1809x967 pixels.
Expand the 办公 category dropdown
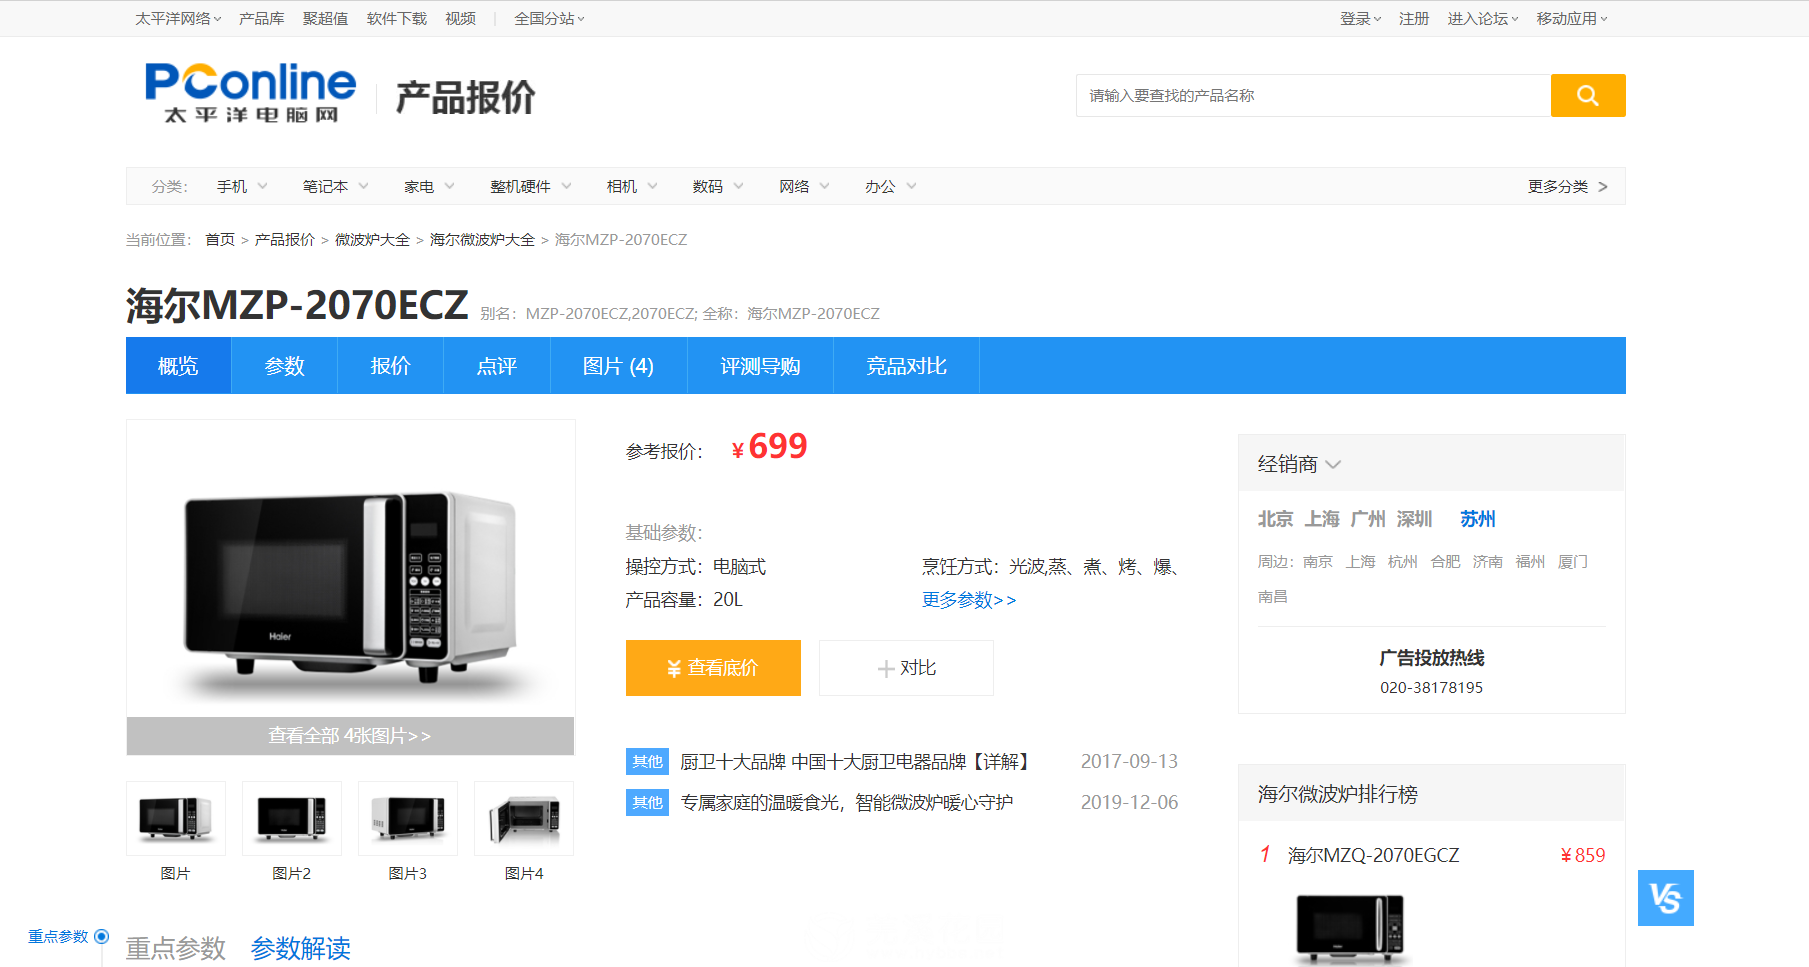tap(891, 186)
